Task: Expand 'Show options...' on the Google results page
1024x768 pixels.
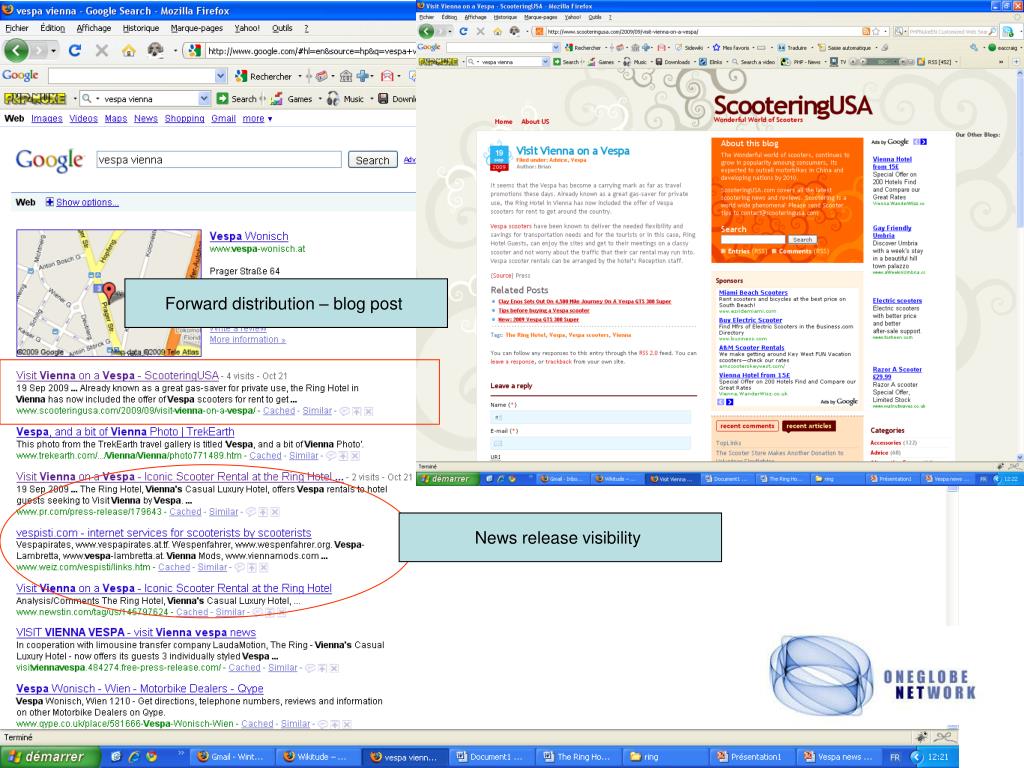Action: point(82,202)
